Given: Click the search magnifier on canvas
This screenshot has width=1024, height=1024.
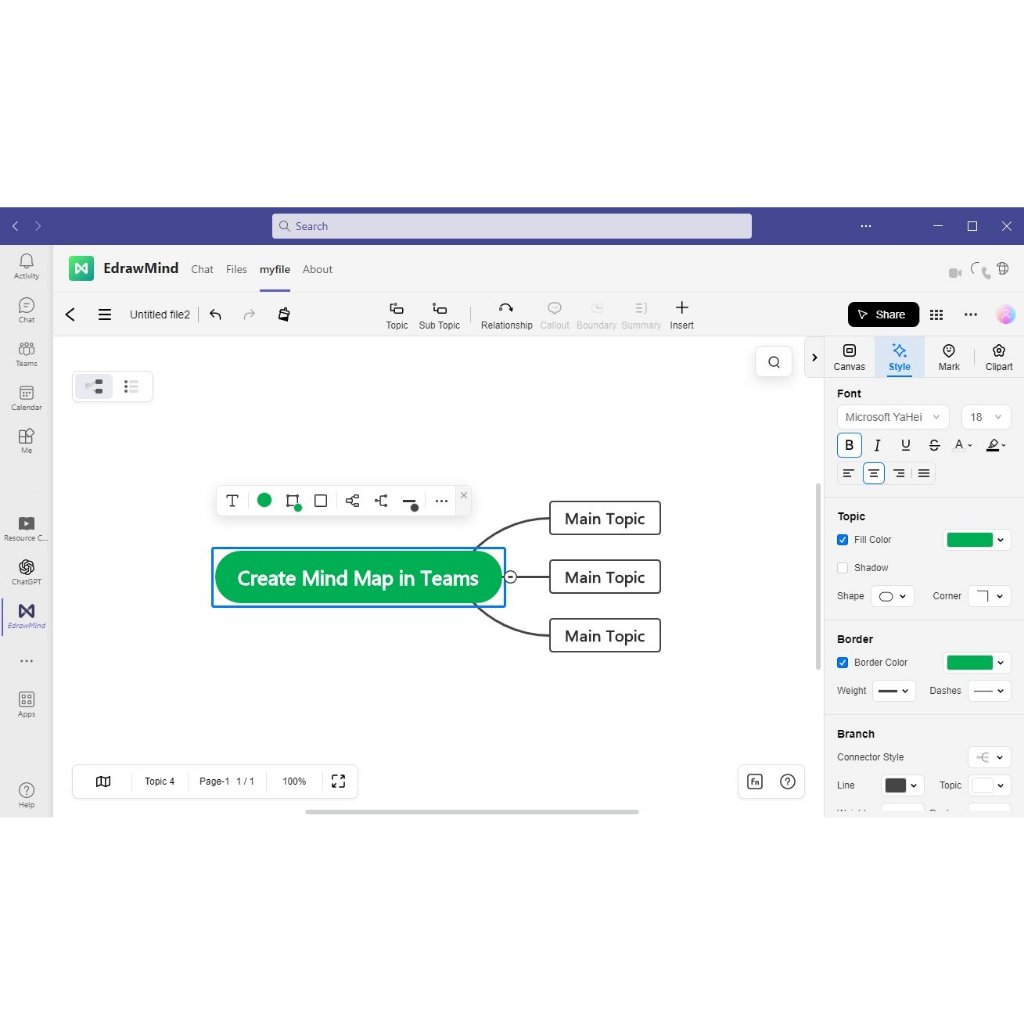Looking at the screenshot, I should pos(774,362).
